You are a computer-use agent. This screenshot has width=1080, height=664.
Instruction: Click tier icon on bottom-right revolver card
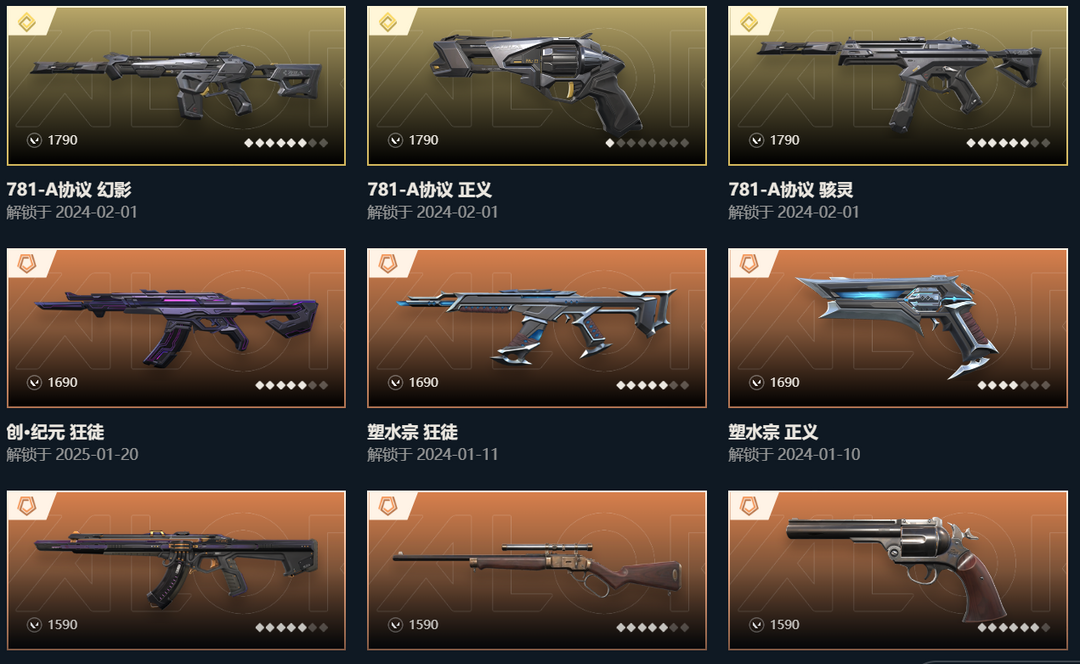coord(749,506)
